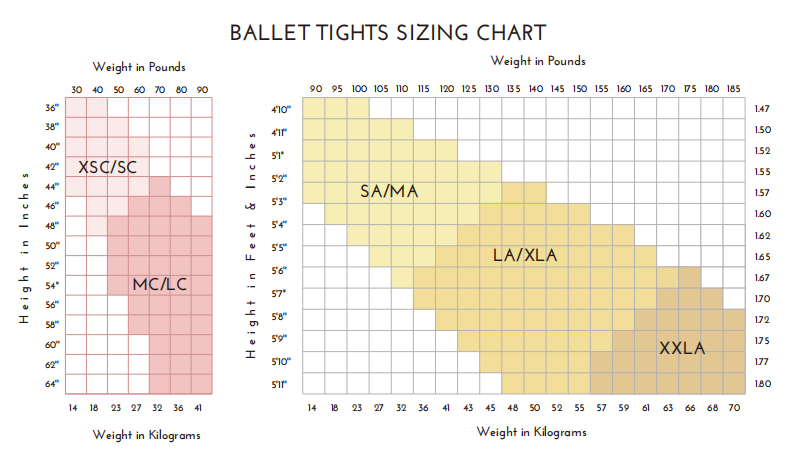The image size is (798, 451).
Task: Select the 1.80 meter height label
Action: click(x=762, y=384)
